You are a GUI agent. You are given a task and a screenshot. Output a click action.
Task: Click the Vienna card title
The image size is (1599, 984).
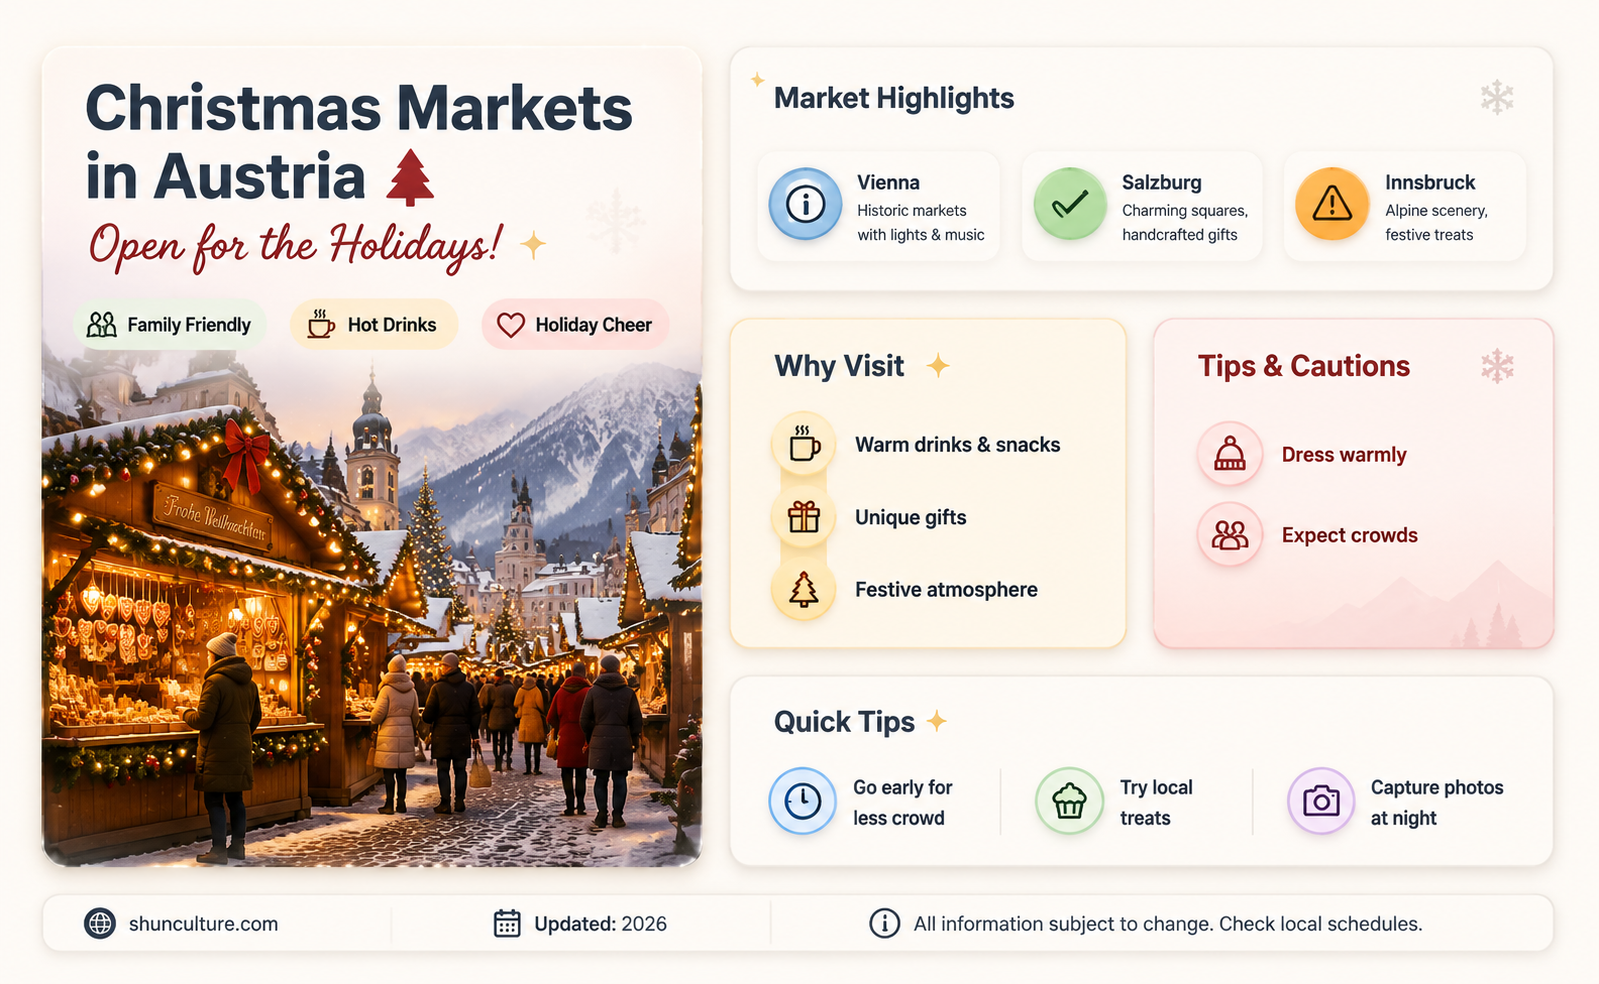coord(888,182)
